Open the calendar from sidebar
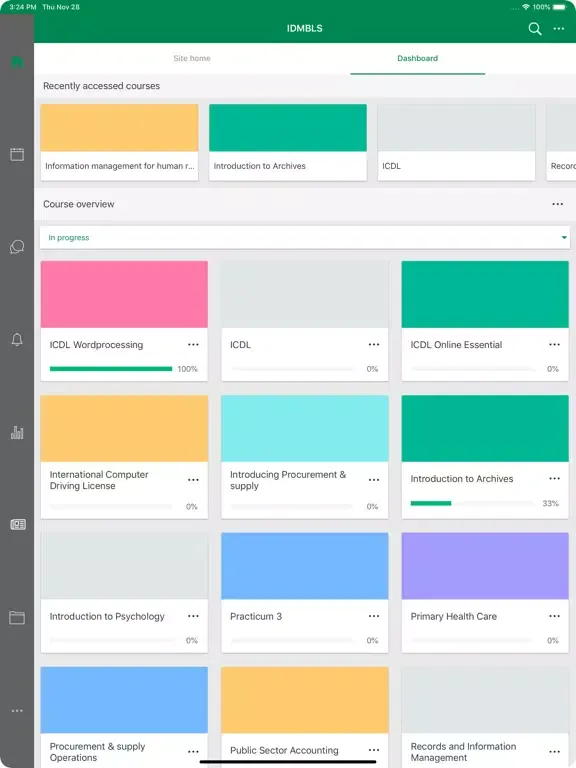The width and height of the screenshot is (576, 768). (17, 154)
